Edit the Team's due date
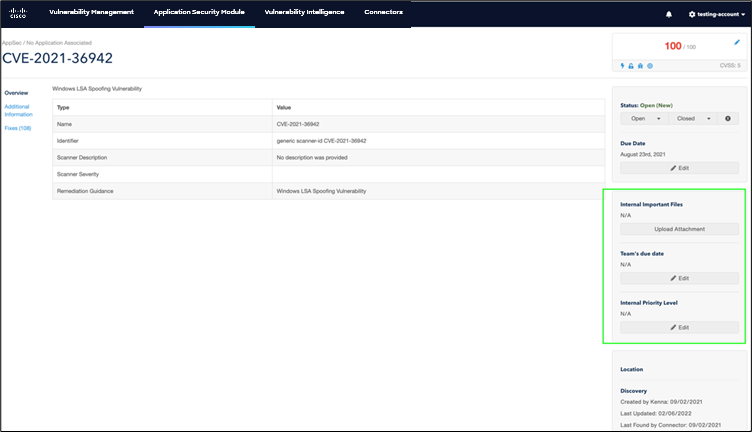This screenshot has width=753, height=432. (680, 278)
